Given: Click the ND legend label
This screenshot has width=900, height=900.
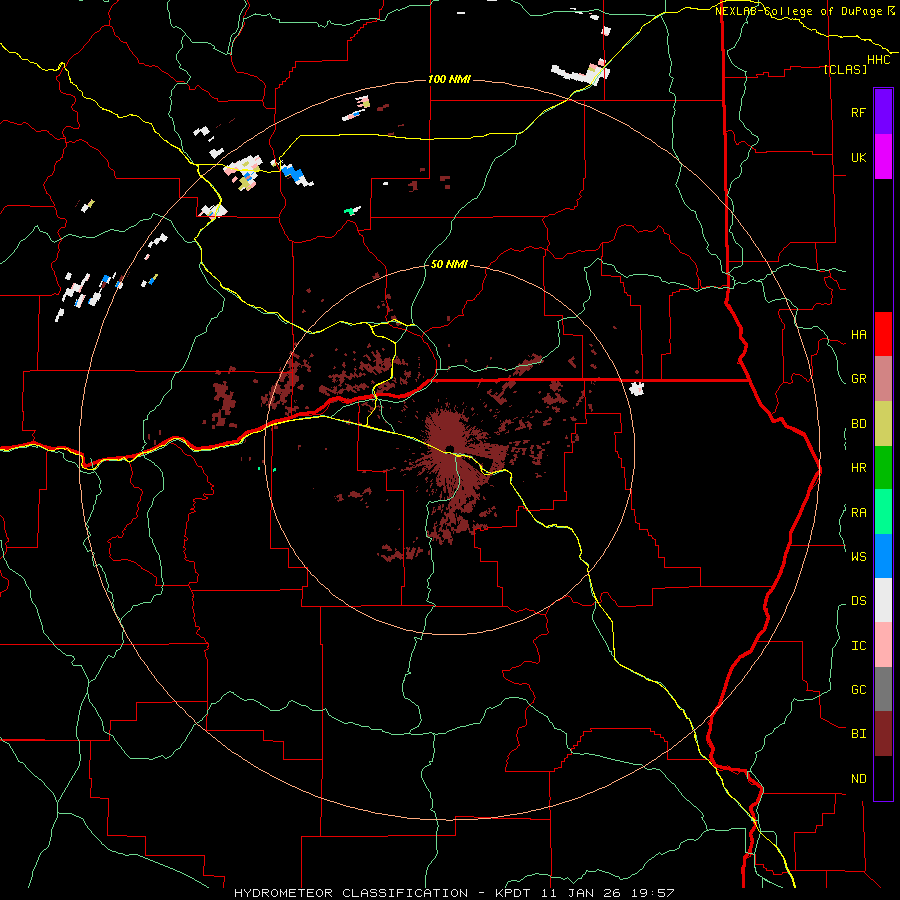Looking at the screenshot, I should coord(858,779).
